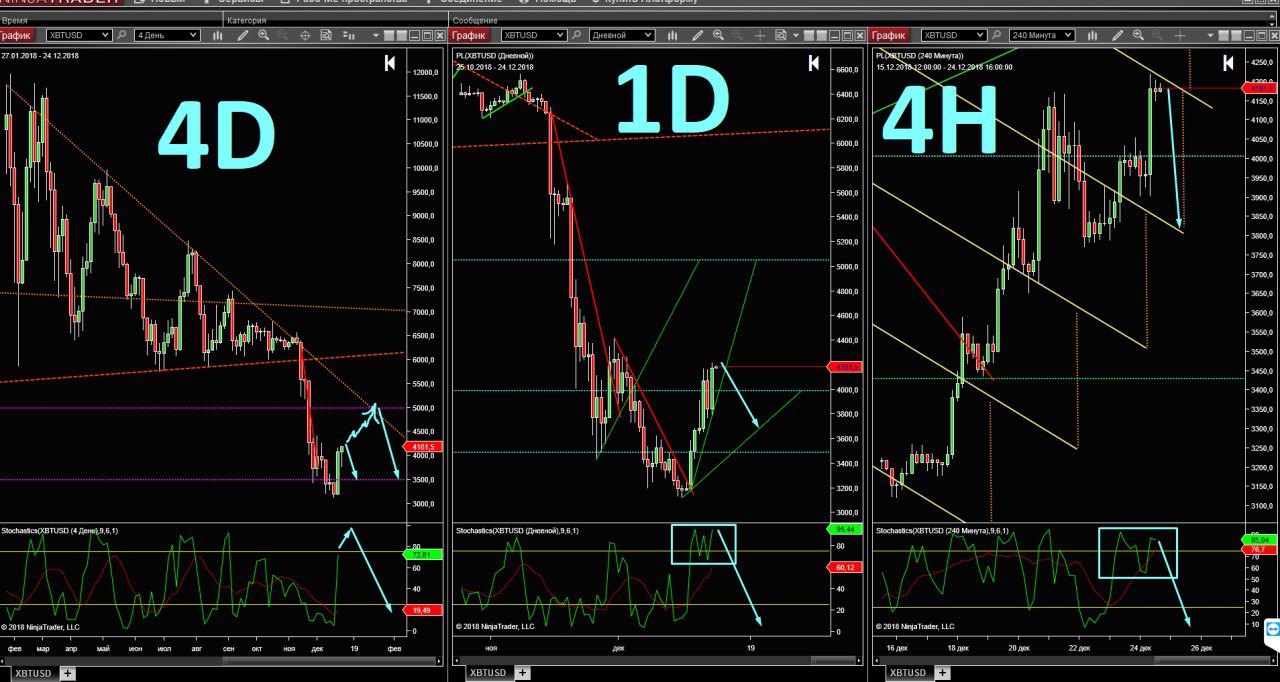Expand toolbar overflow arrow in 4 День chart

pyautogui.click(x=376, y=35)
